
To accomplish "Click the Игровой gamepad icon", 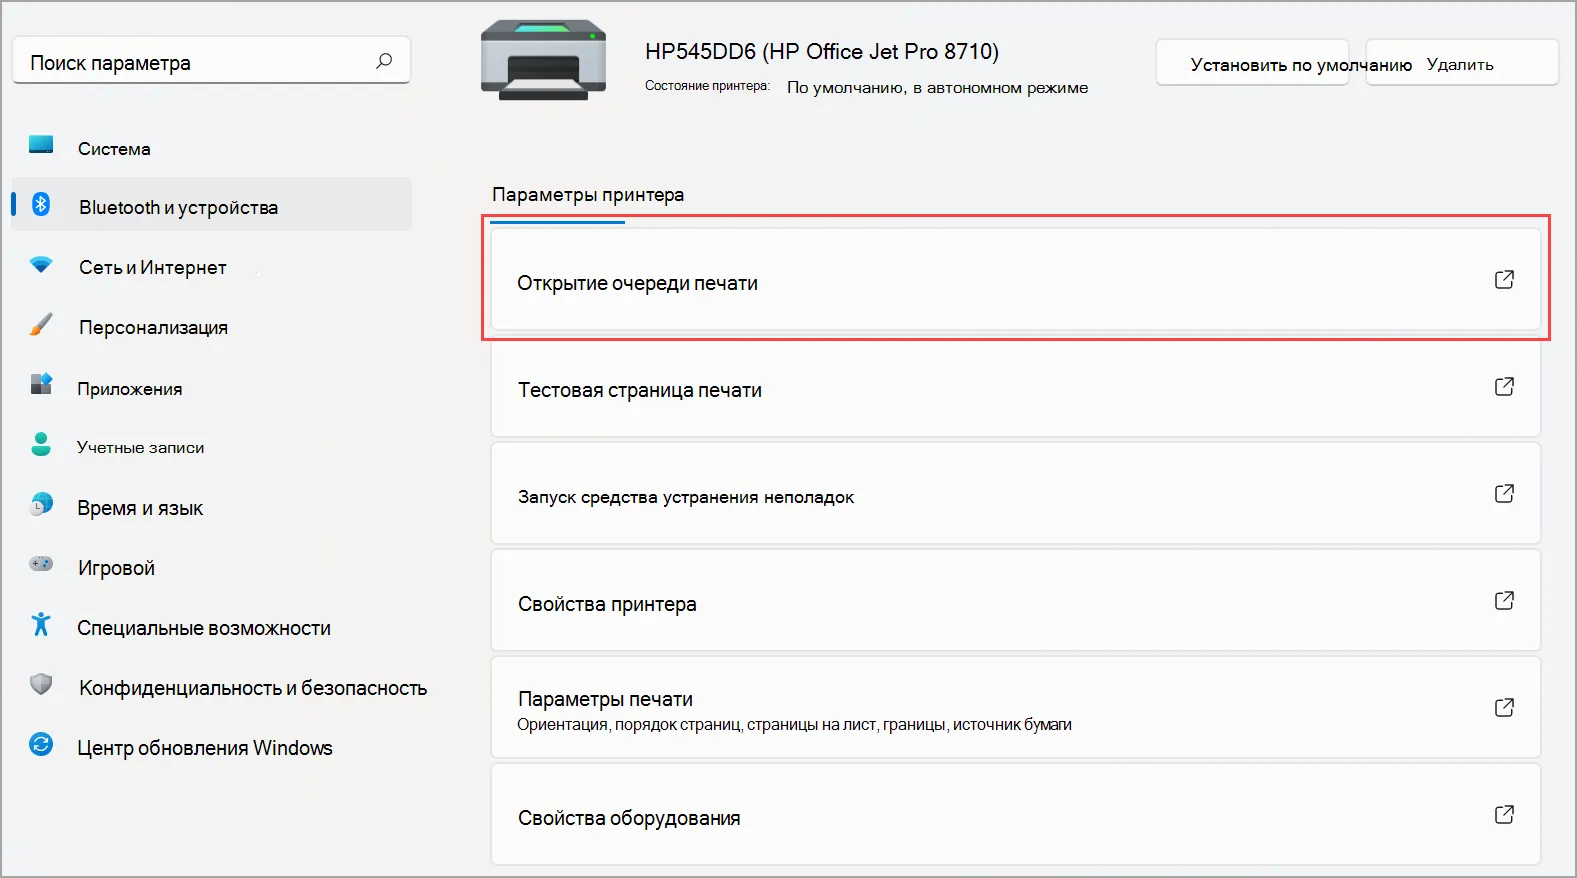I will coord(41,564).
